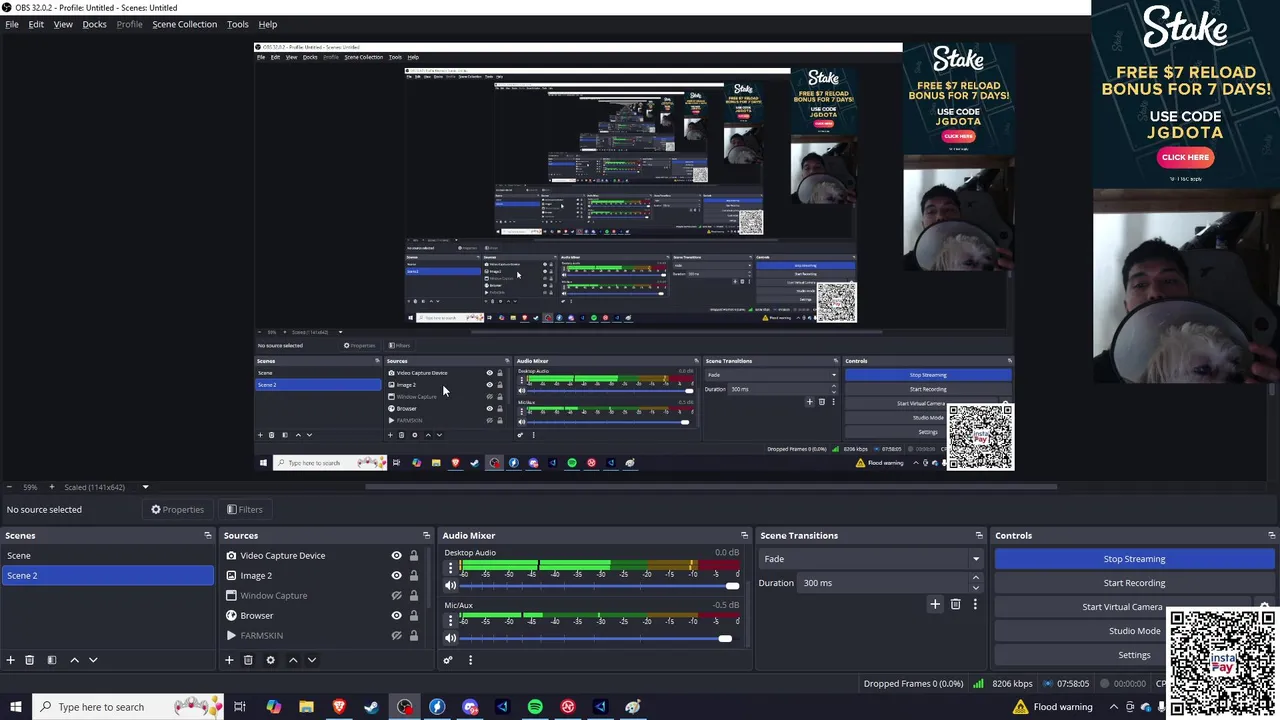Move source down with Sources down arrow
This screenshot has height=720, width=1280.
pos(312,660)
